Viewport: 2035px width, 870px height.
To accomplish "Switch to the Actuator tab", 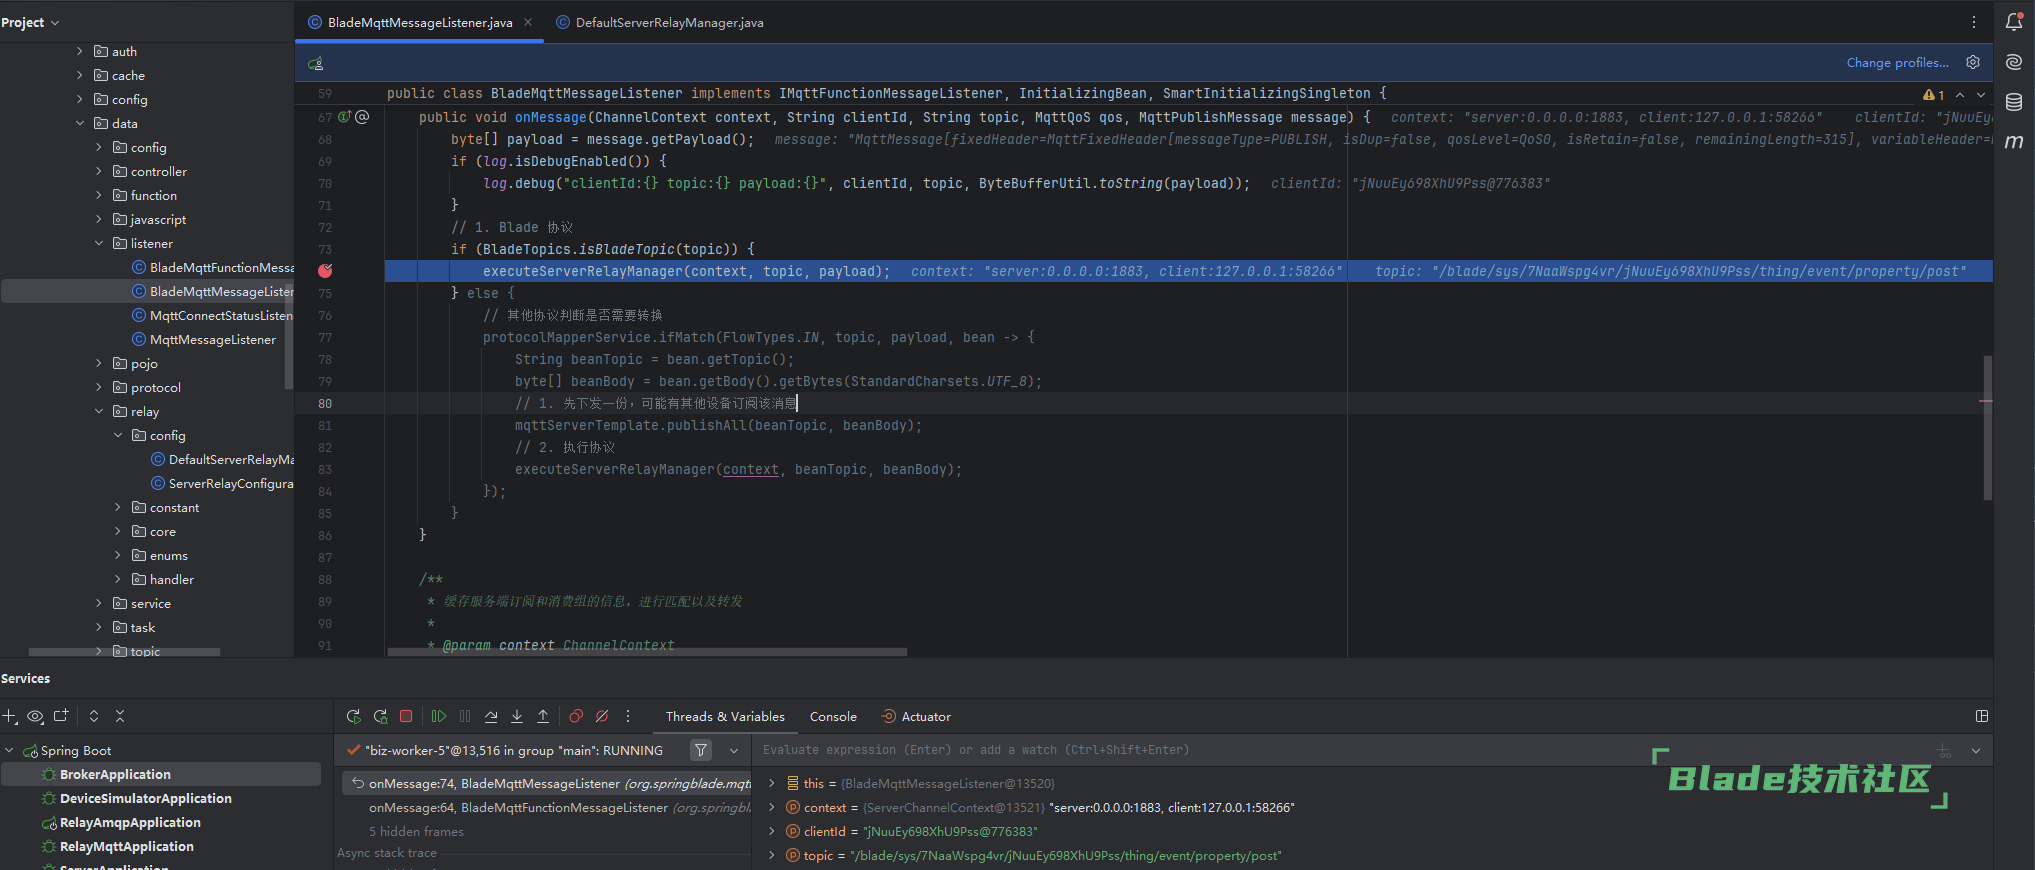I will tap(916, 716).
